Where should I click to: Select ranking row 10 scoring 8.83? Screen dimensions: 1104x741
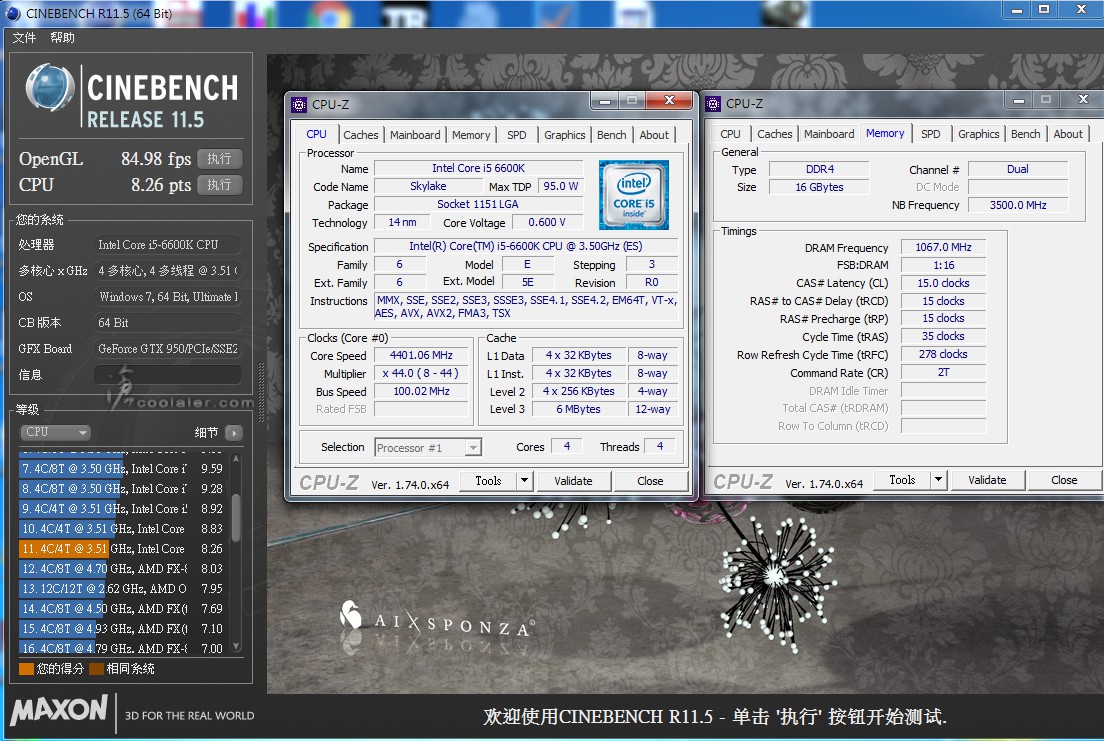(122, 528)
